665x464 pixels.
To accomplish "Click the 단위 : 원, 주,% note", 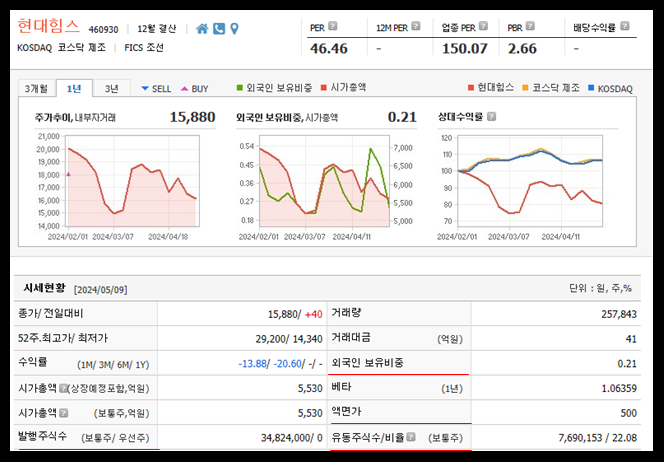I will click(x=600, y=288).
